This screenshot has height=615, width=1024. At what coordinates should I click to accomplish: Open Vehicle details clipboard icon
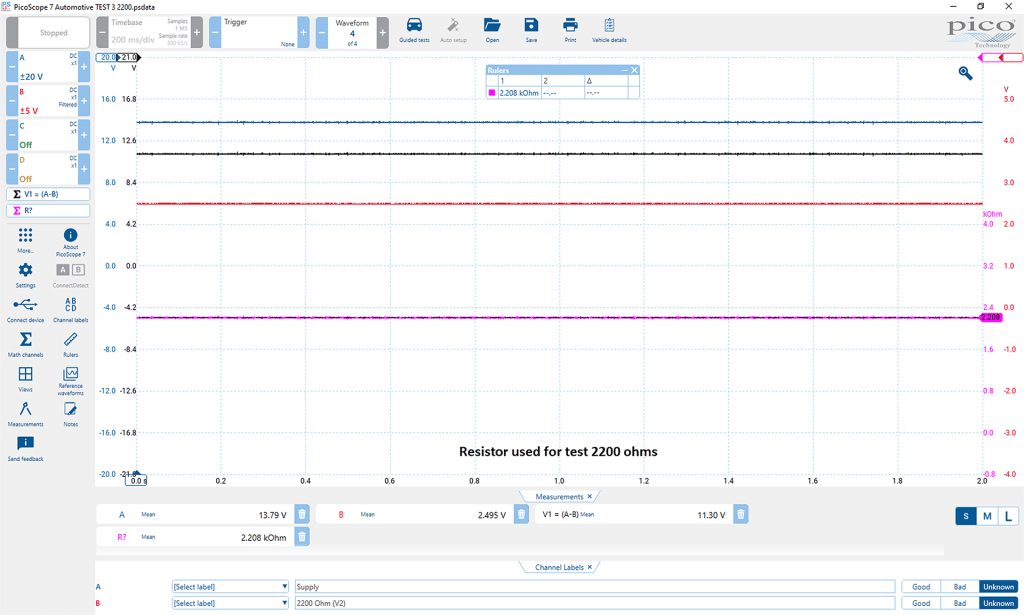click(x=609, y=25)
